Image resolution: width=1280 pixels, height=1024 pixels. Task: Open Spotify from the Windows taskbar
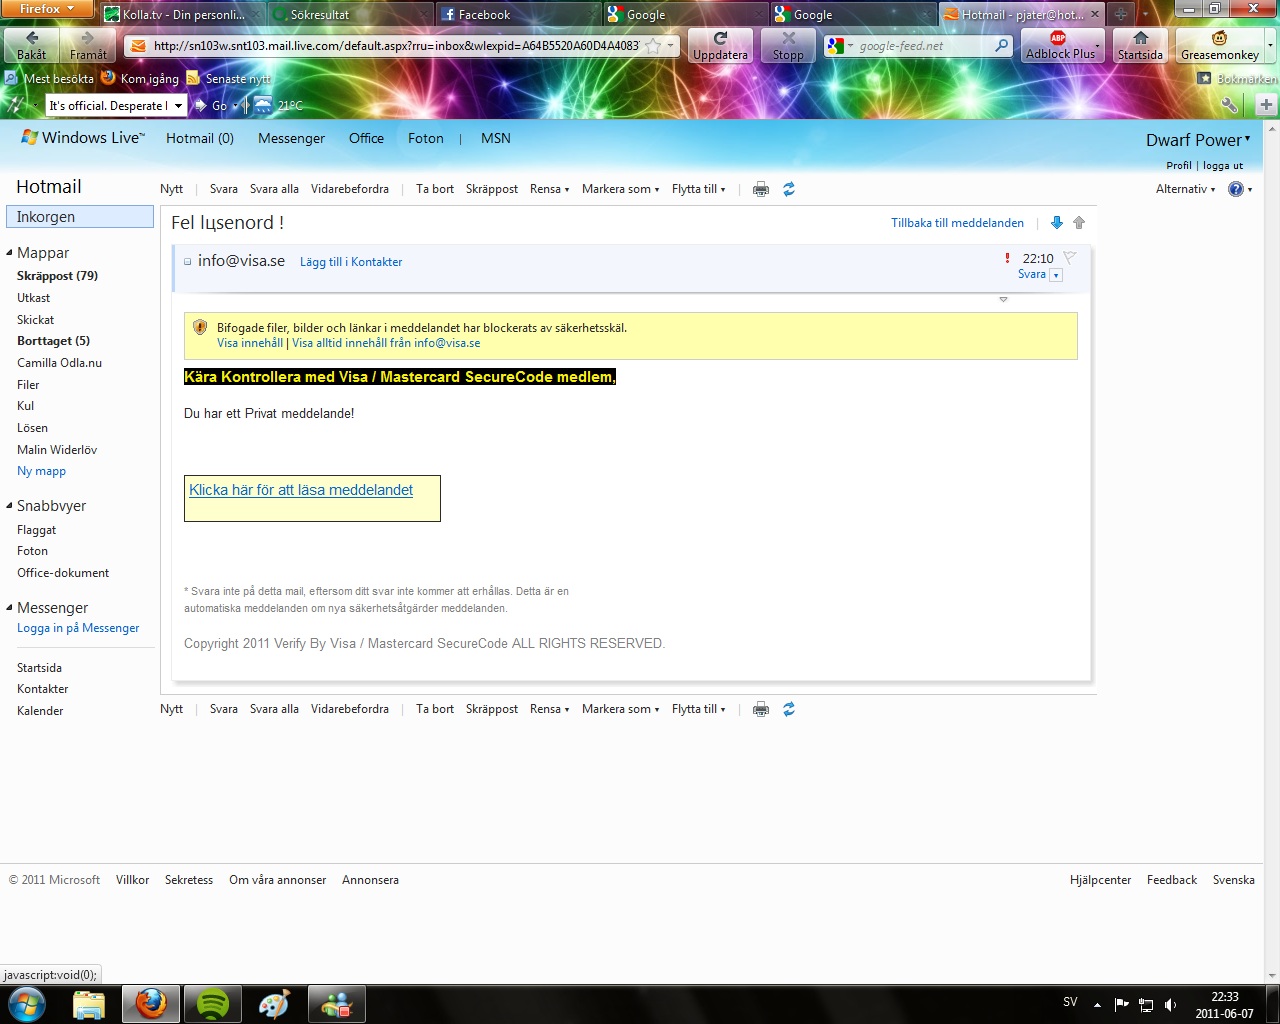coord(213,1003)
